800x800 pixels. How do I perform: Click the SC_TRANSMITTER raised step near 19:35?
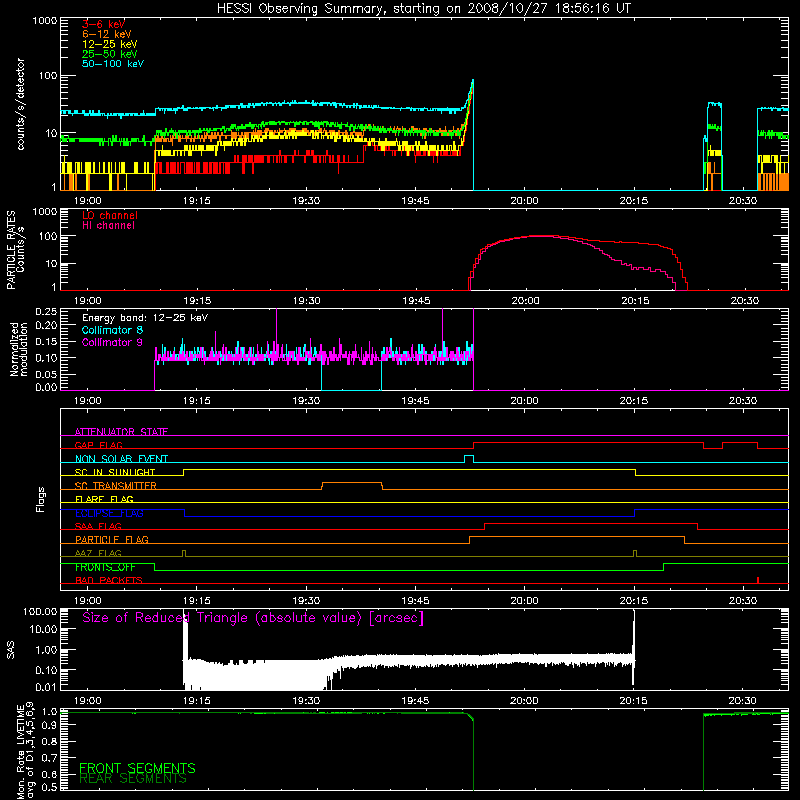point(352,483)
